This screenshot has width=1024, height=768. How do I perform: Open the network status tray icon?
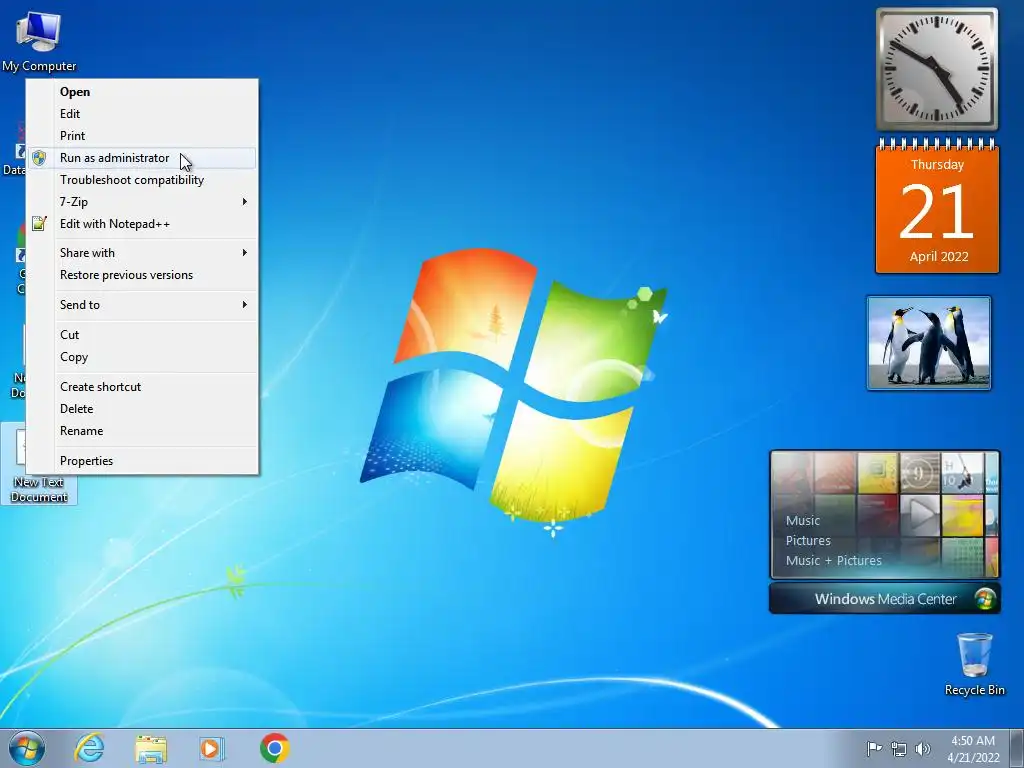[899, 749]
